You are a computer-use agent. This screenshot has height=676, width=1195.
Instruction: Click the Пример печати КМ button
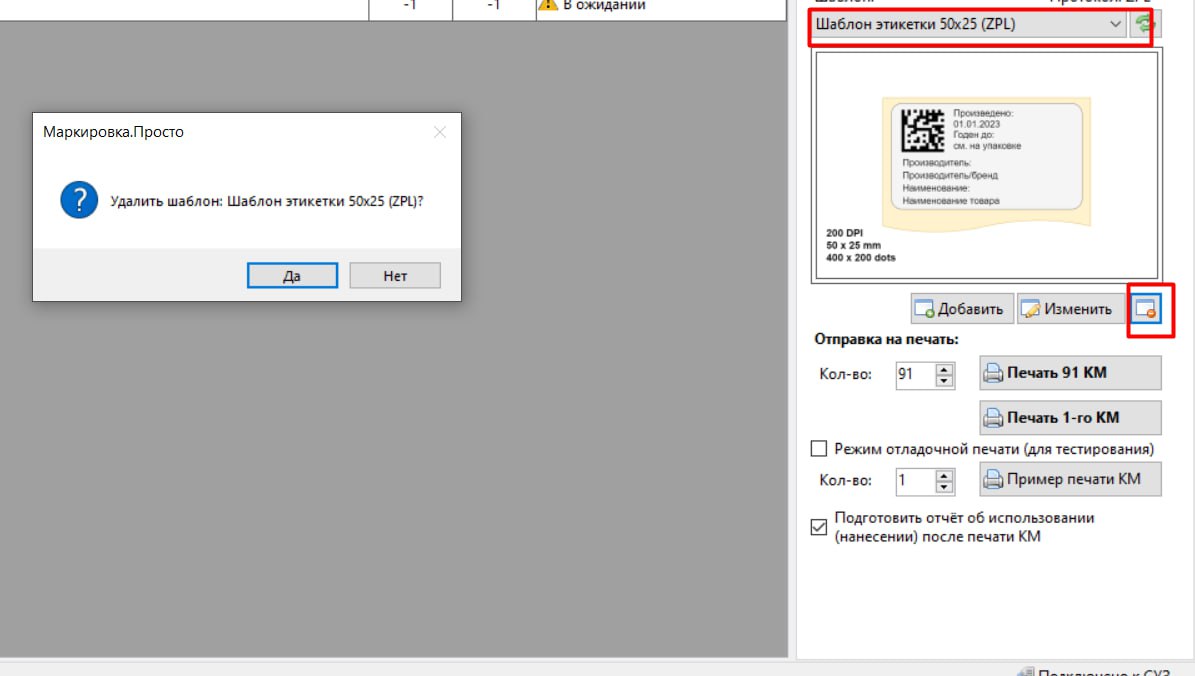1070,480
